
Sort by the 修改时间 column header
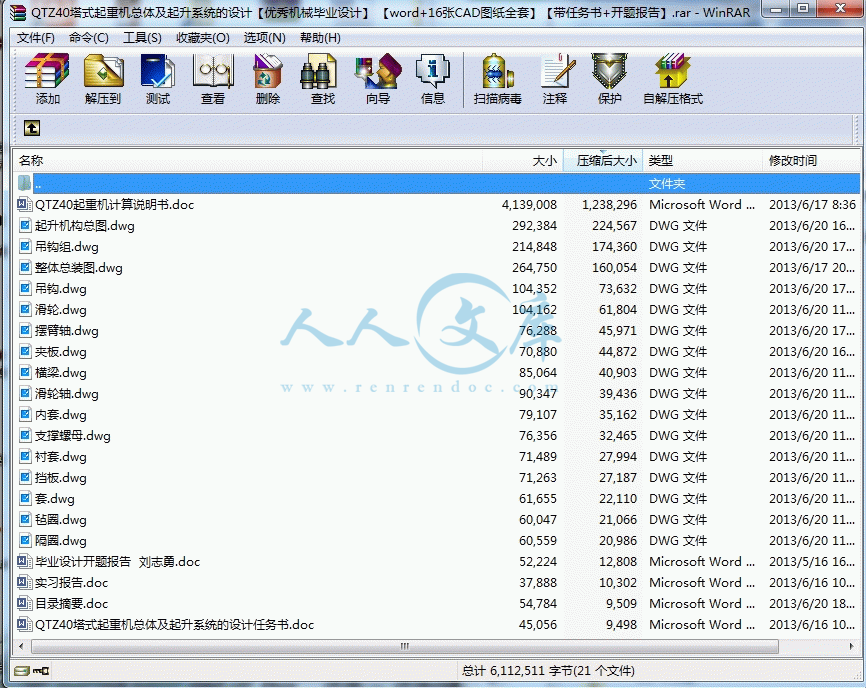pos(810,161)
